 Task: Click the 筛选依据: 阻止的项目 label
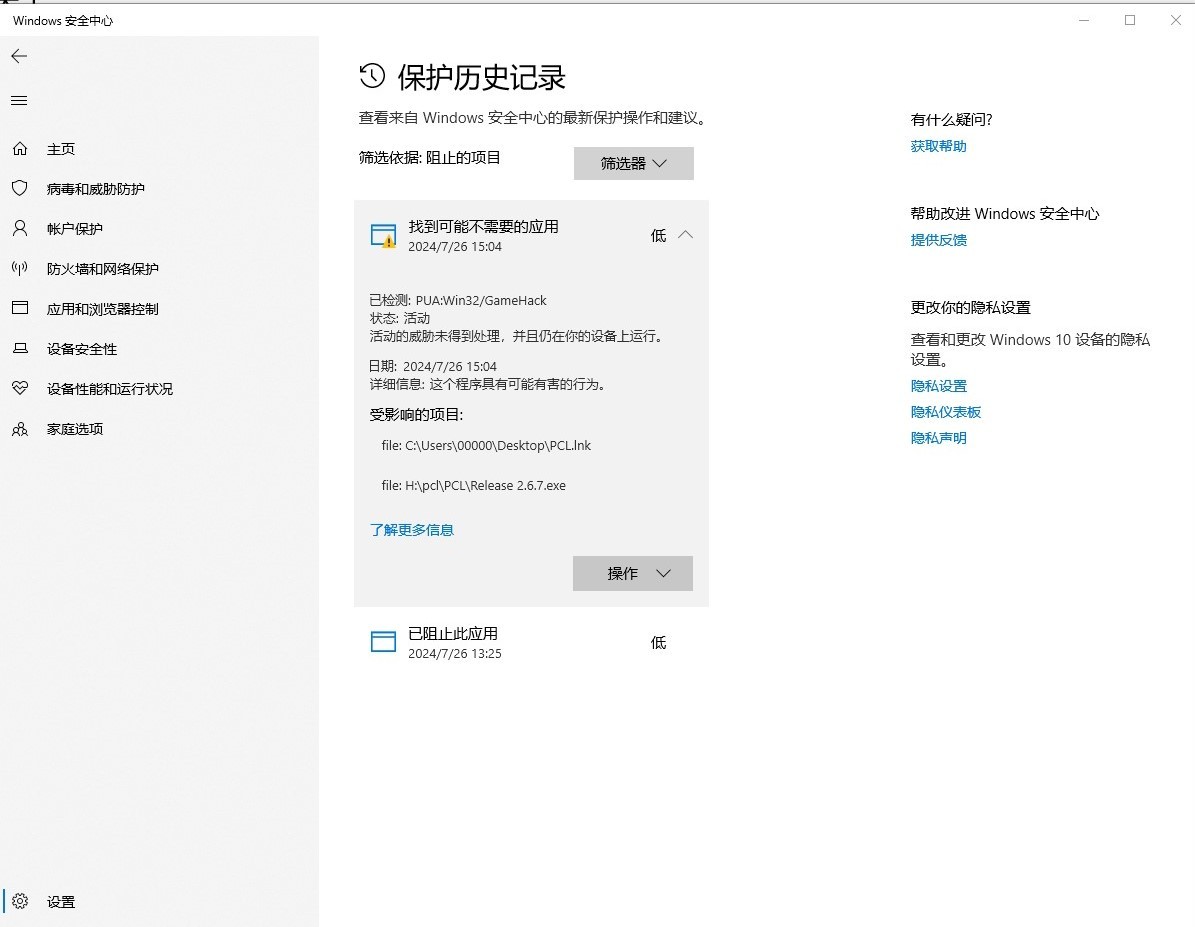coord(429,158)
